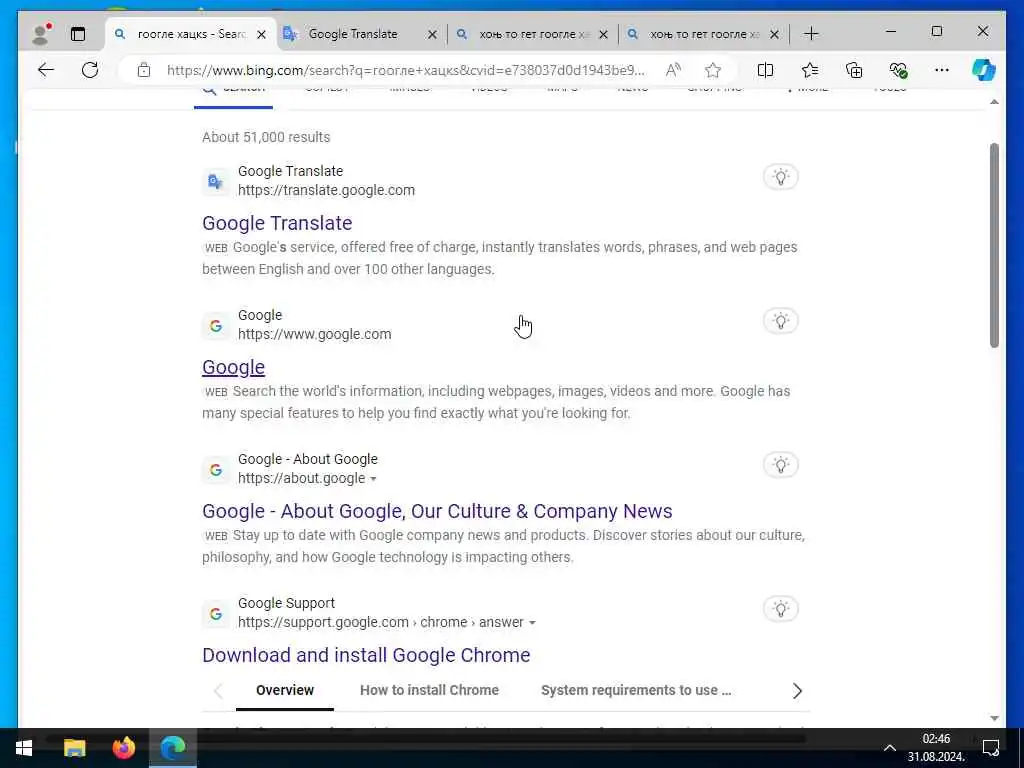Close the гоогле хацкс search tab
This screenshot has height=768, width=1024.
[x=261, y=35]
